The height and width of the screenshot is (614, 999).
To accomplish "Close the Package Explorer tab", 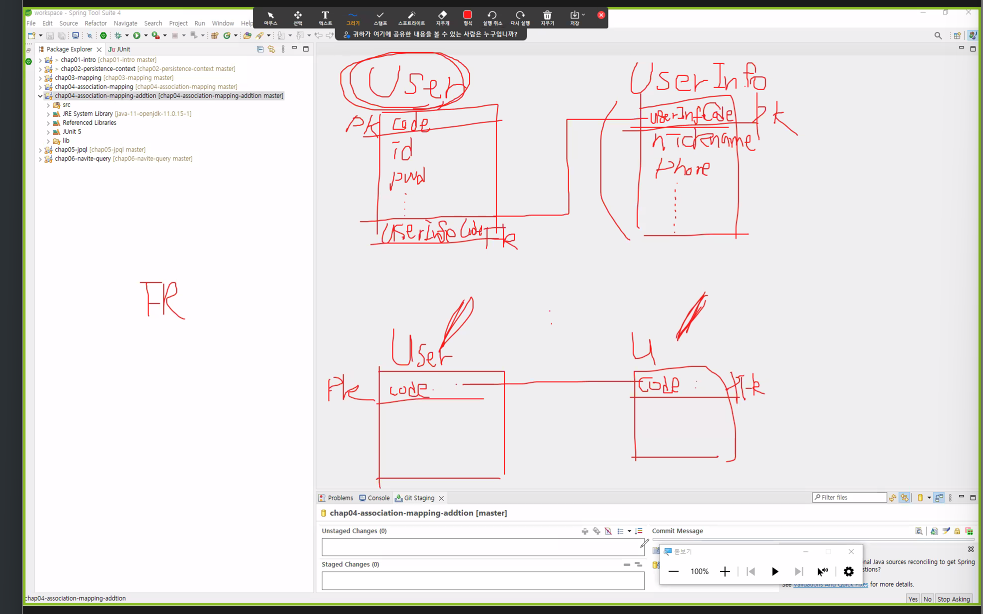I will (x=99, y=50).
